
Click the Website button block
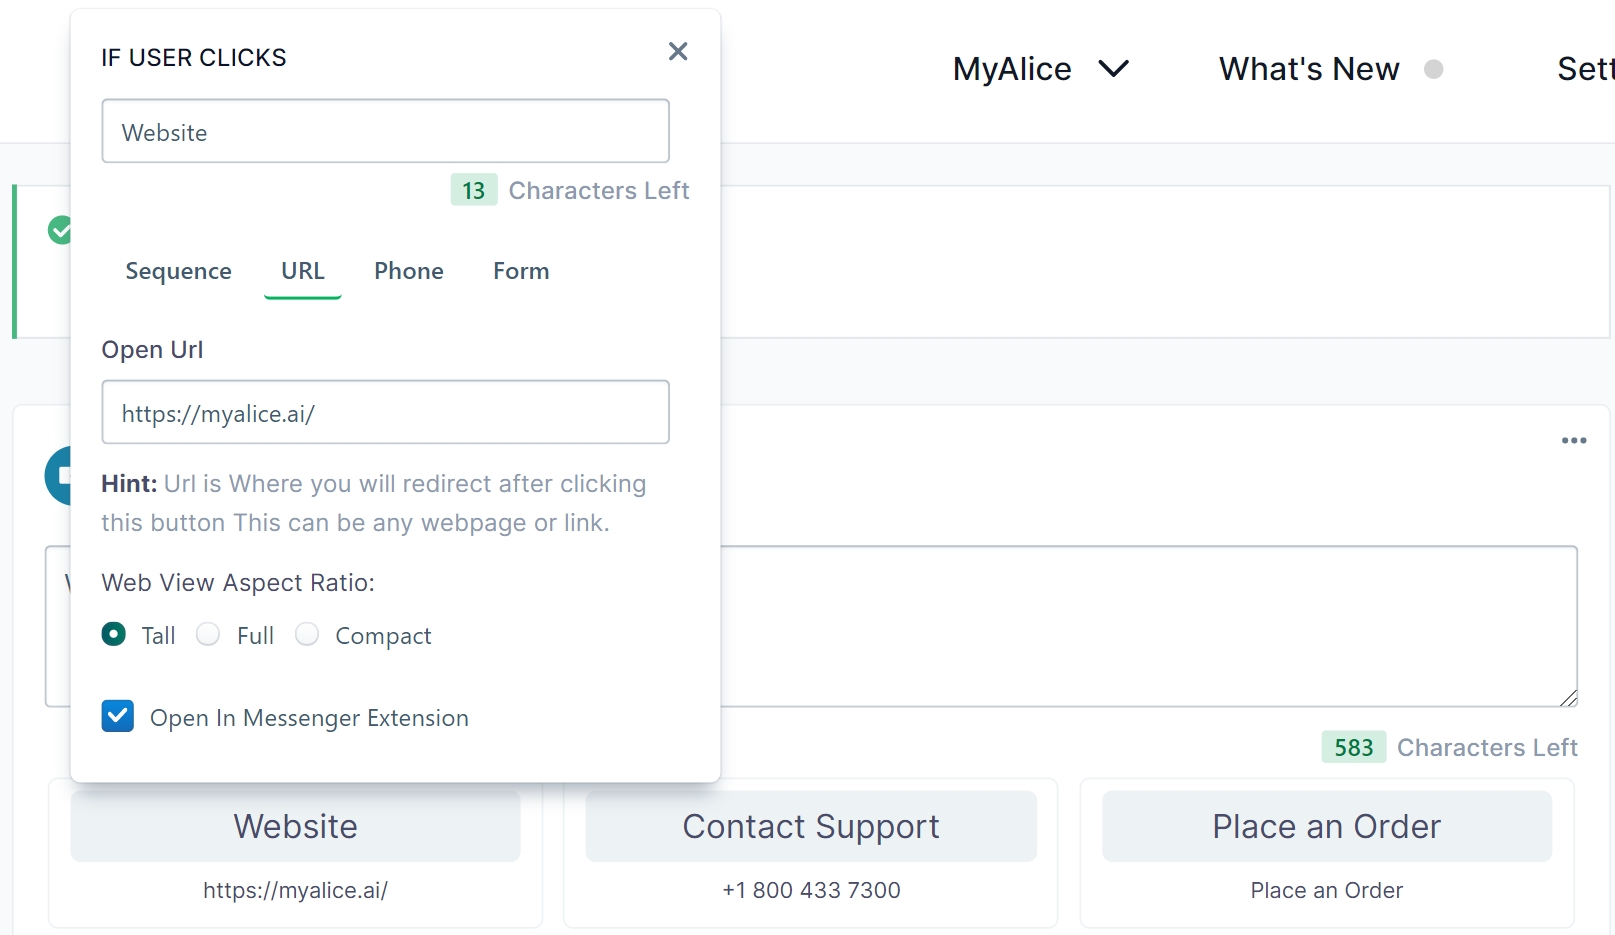pyautogui.click(x=295, y=827)
